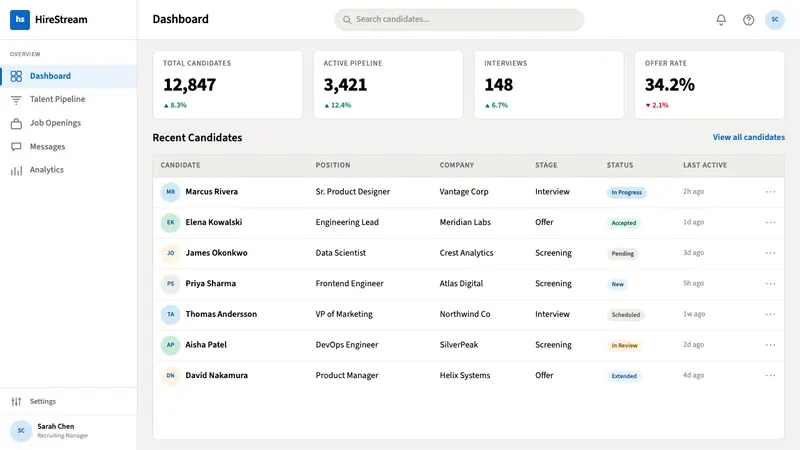Image resolution: width=800 pixels, height=450 pixels.
Task: Open more options for Thomas Andersson row
Action: coord(770,314)
